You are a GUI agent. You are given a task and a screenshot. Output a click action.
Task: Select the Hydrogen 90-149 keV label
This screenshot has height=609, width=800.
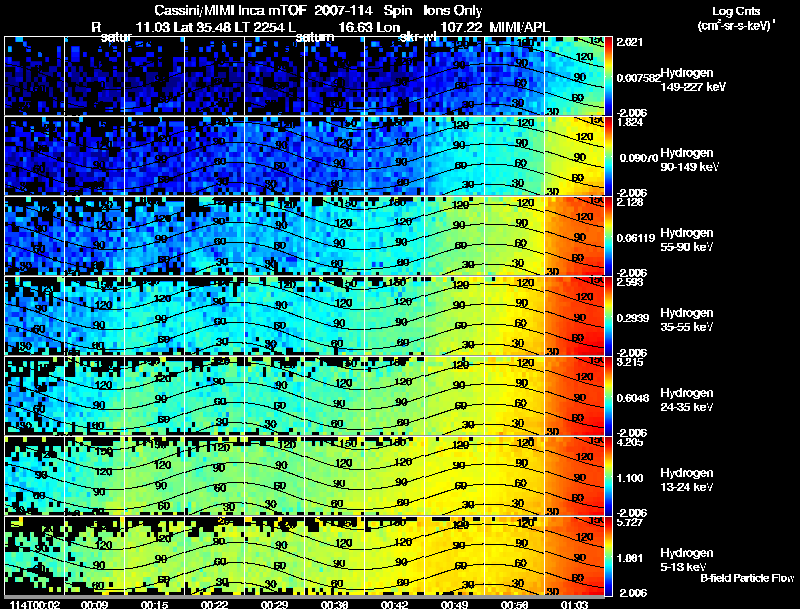(690, 160)
